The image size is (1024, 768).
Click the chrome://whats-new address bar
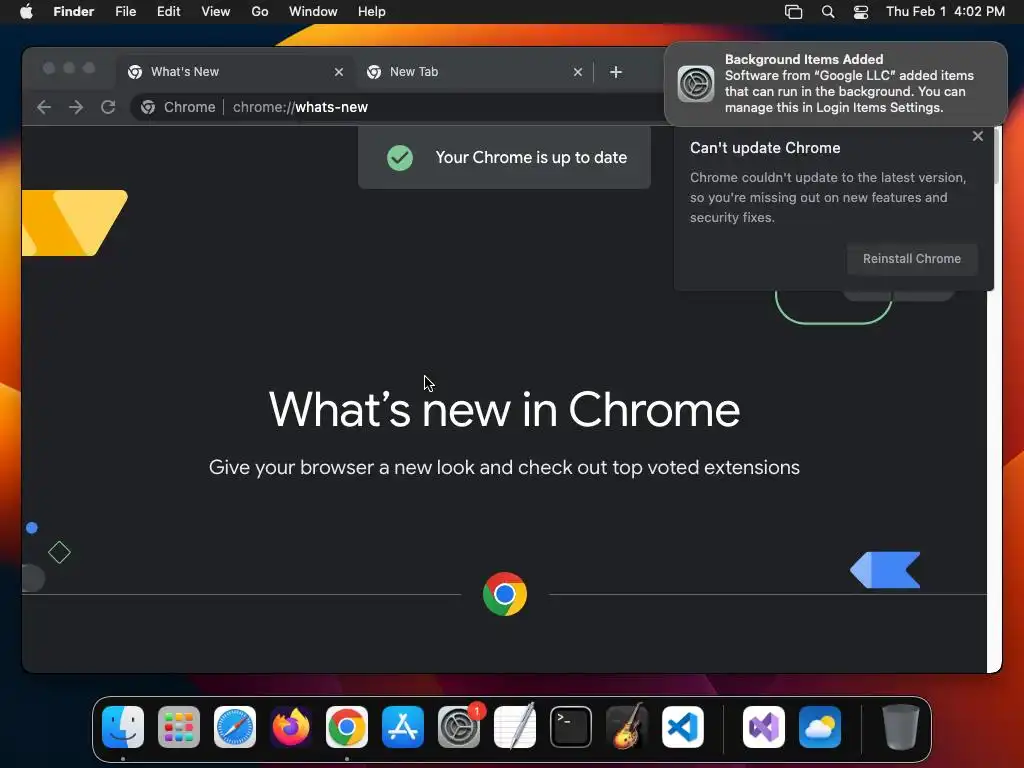click(x=398, y=107)
